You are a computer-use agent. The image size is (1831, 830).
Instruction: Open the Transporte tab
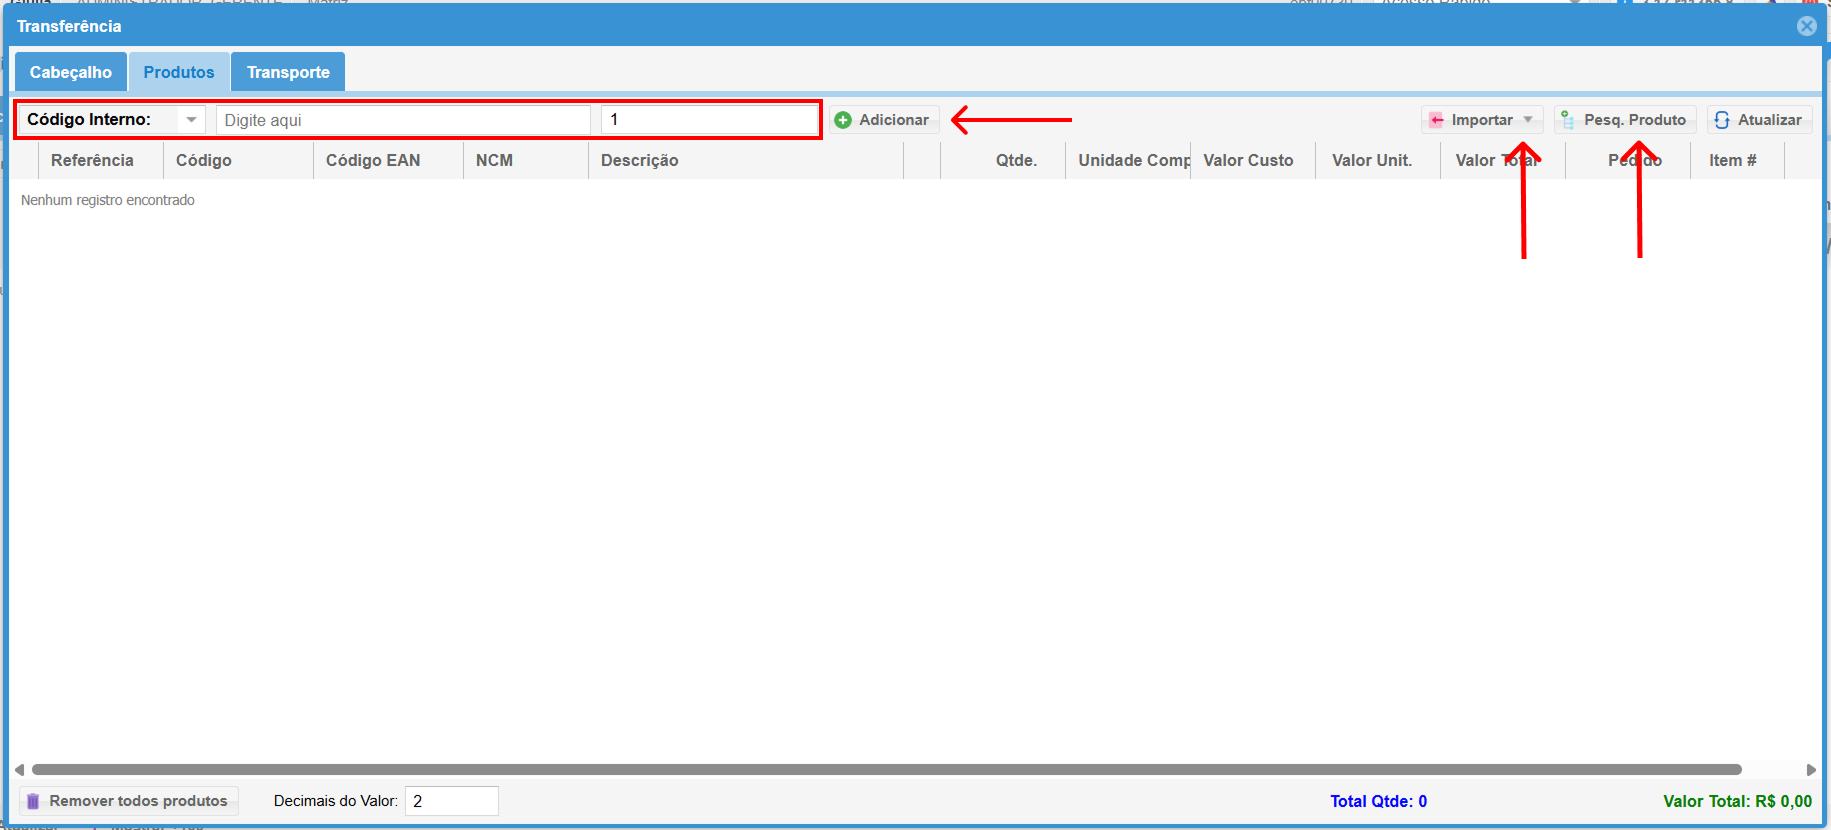tap(288, 72)
